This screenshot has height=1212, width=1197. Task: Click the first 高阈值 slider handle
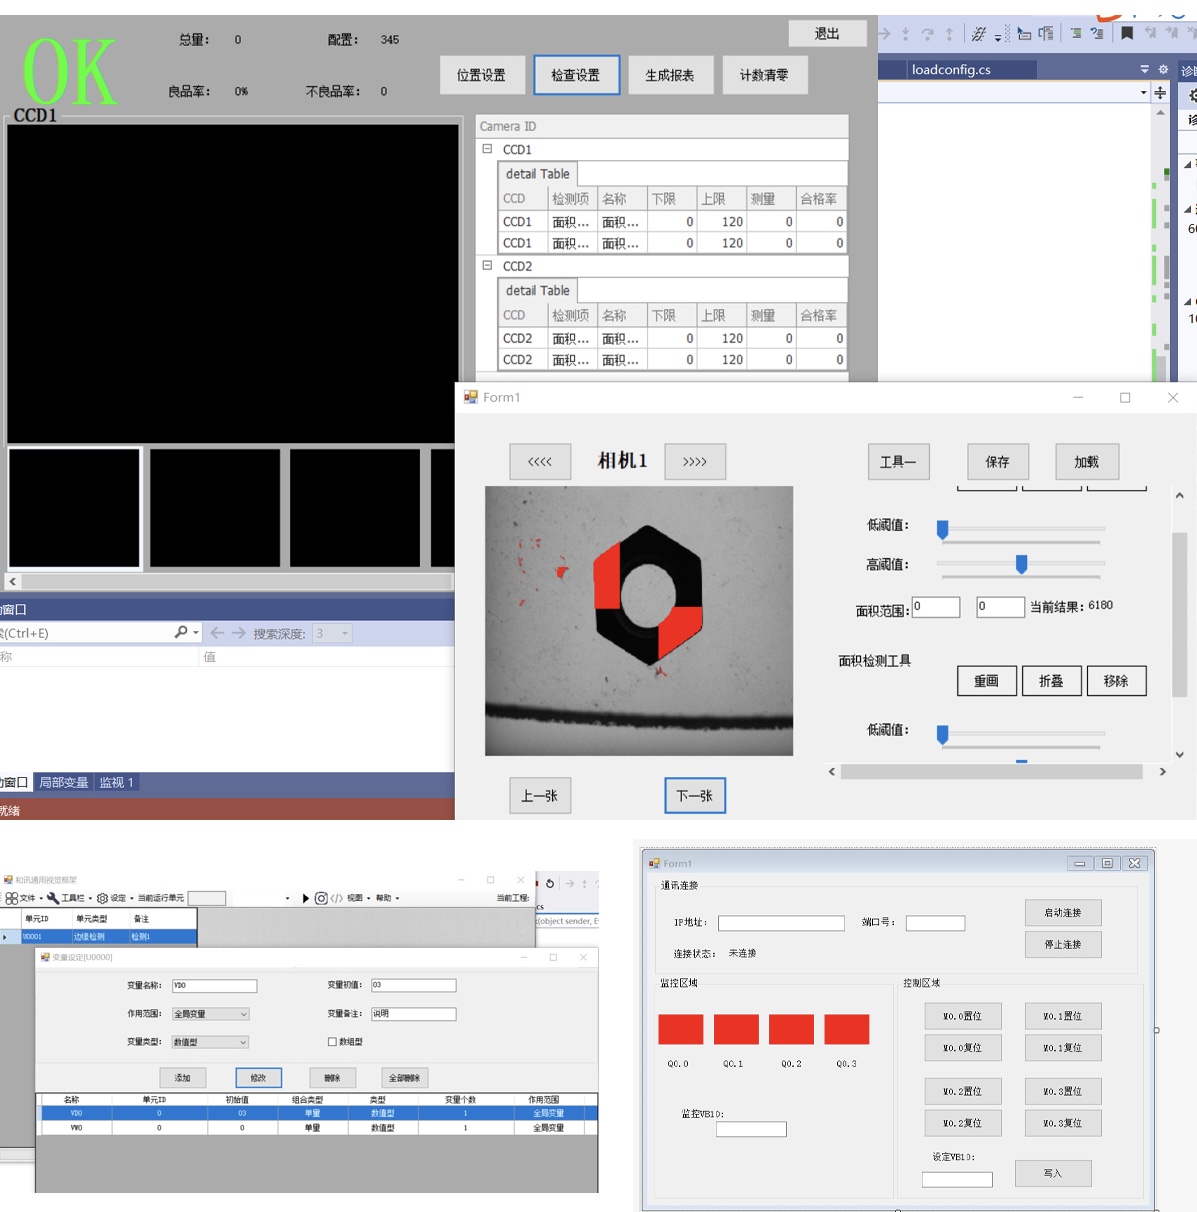[x=1021, y=565]
